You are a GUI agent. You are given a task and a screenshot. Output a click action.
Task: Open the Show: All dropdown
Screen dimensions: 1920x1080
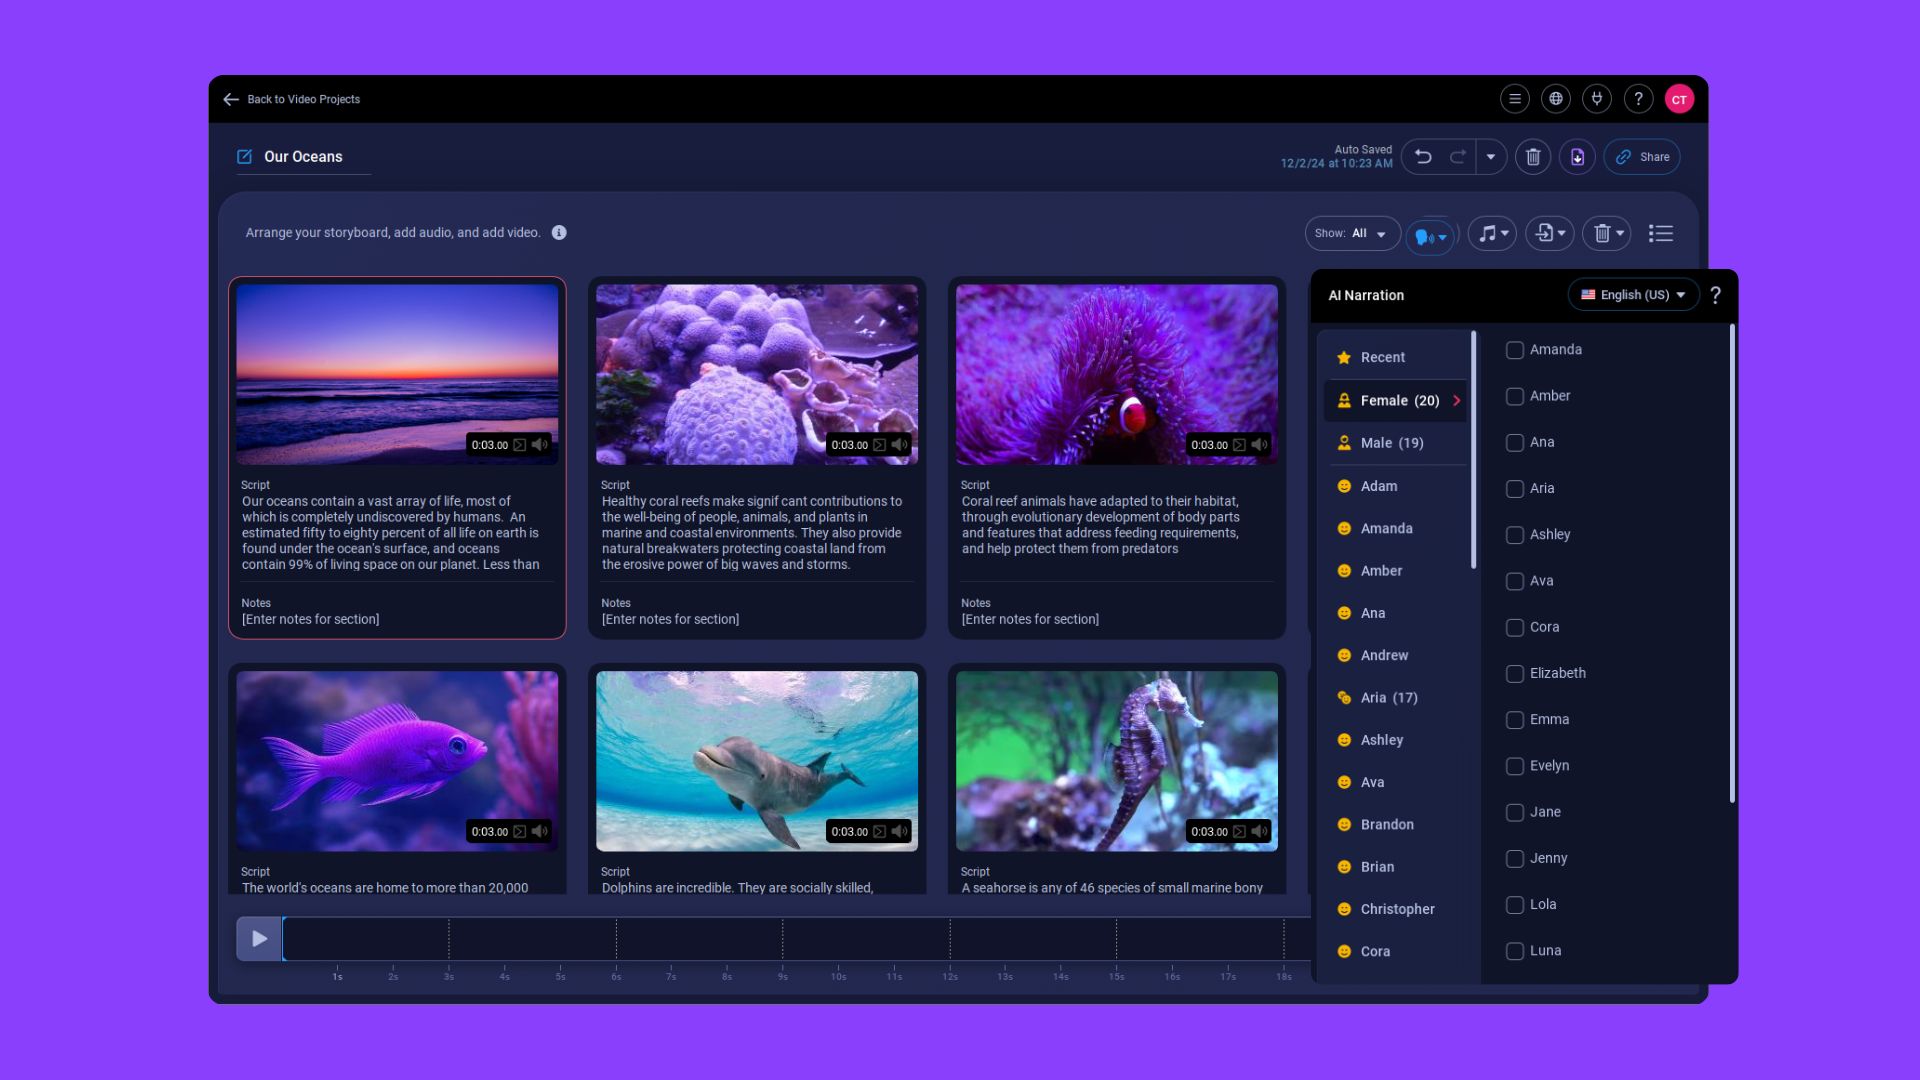pos(1352,233)
